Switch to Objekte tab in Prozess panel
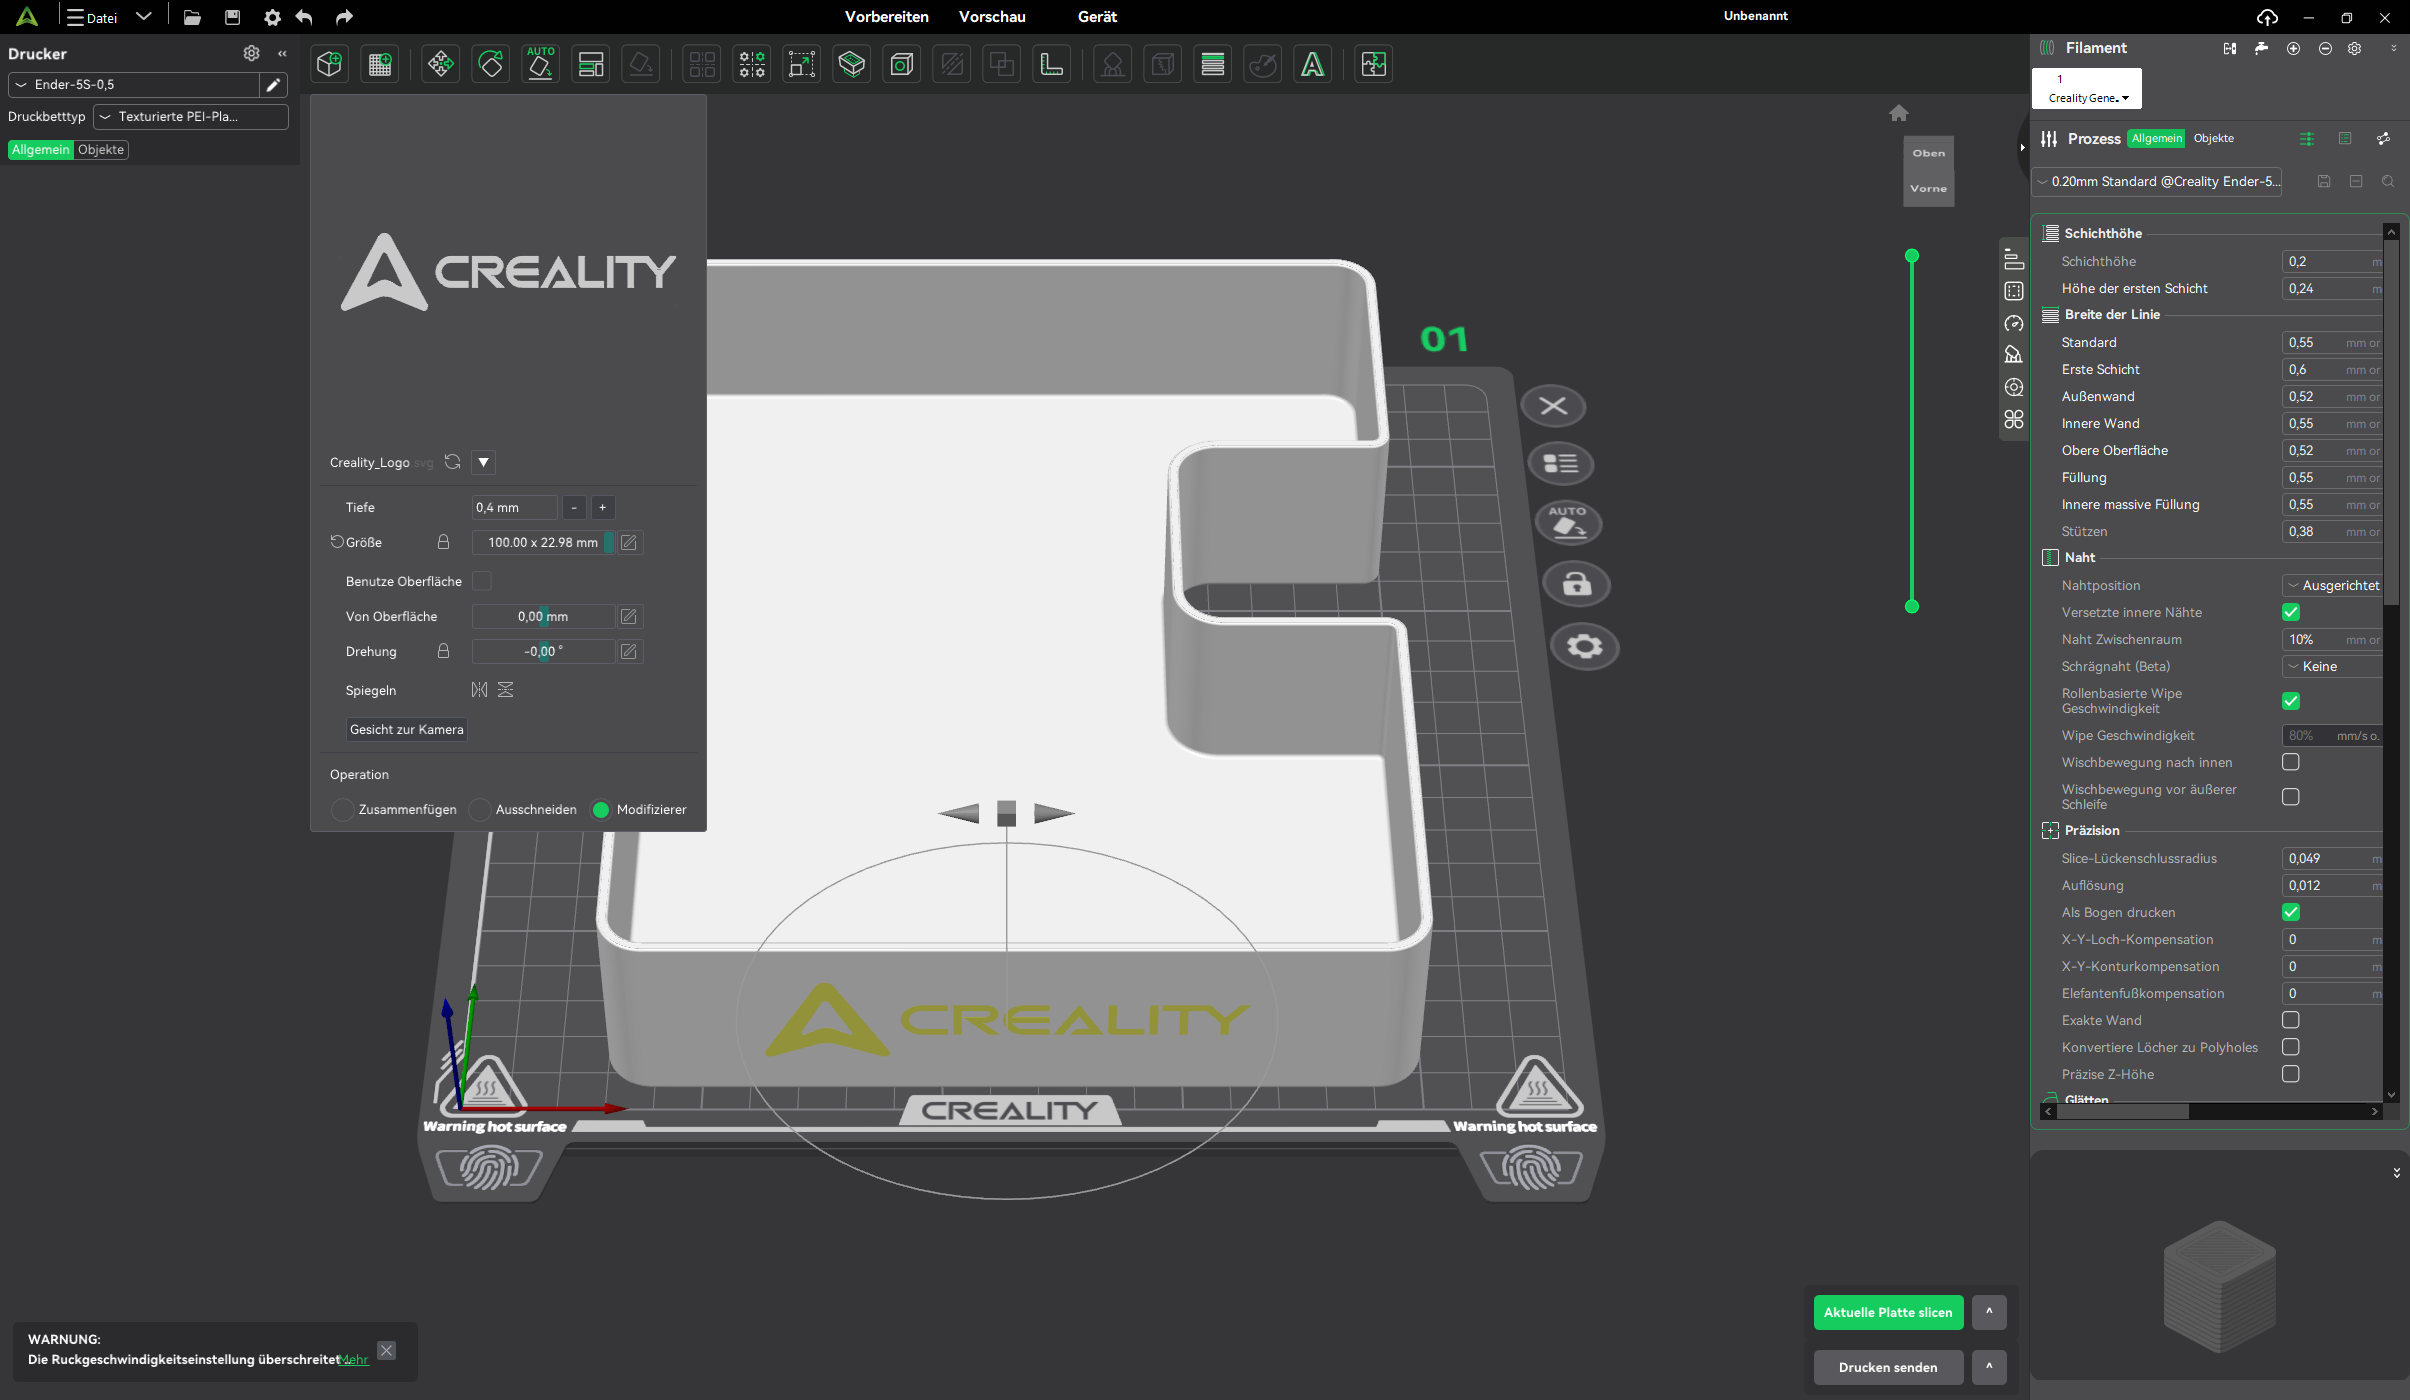The height and width of the screenshot is (1400, 2410). [x=2213, y=139]
